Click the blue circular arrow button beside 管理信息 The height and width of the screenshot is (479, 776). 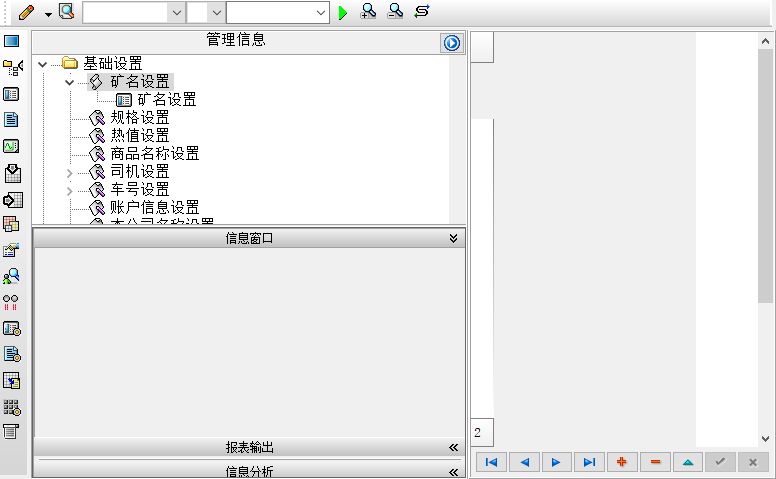pos(451,43)
